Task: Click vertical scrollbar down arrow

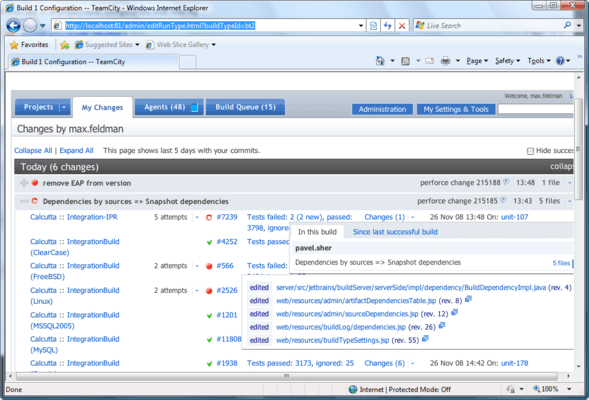Action: [x=578, y=366]
